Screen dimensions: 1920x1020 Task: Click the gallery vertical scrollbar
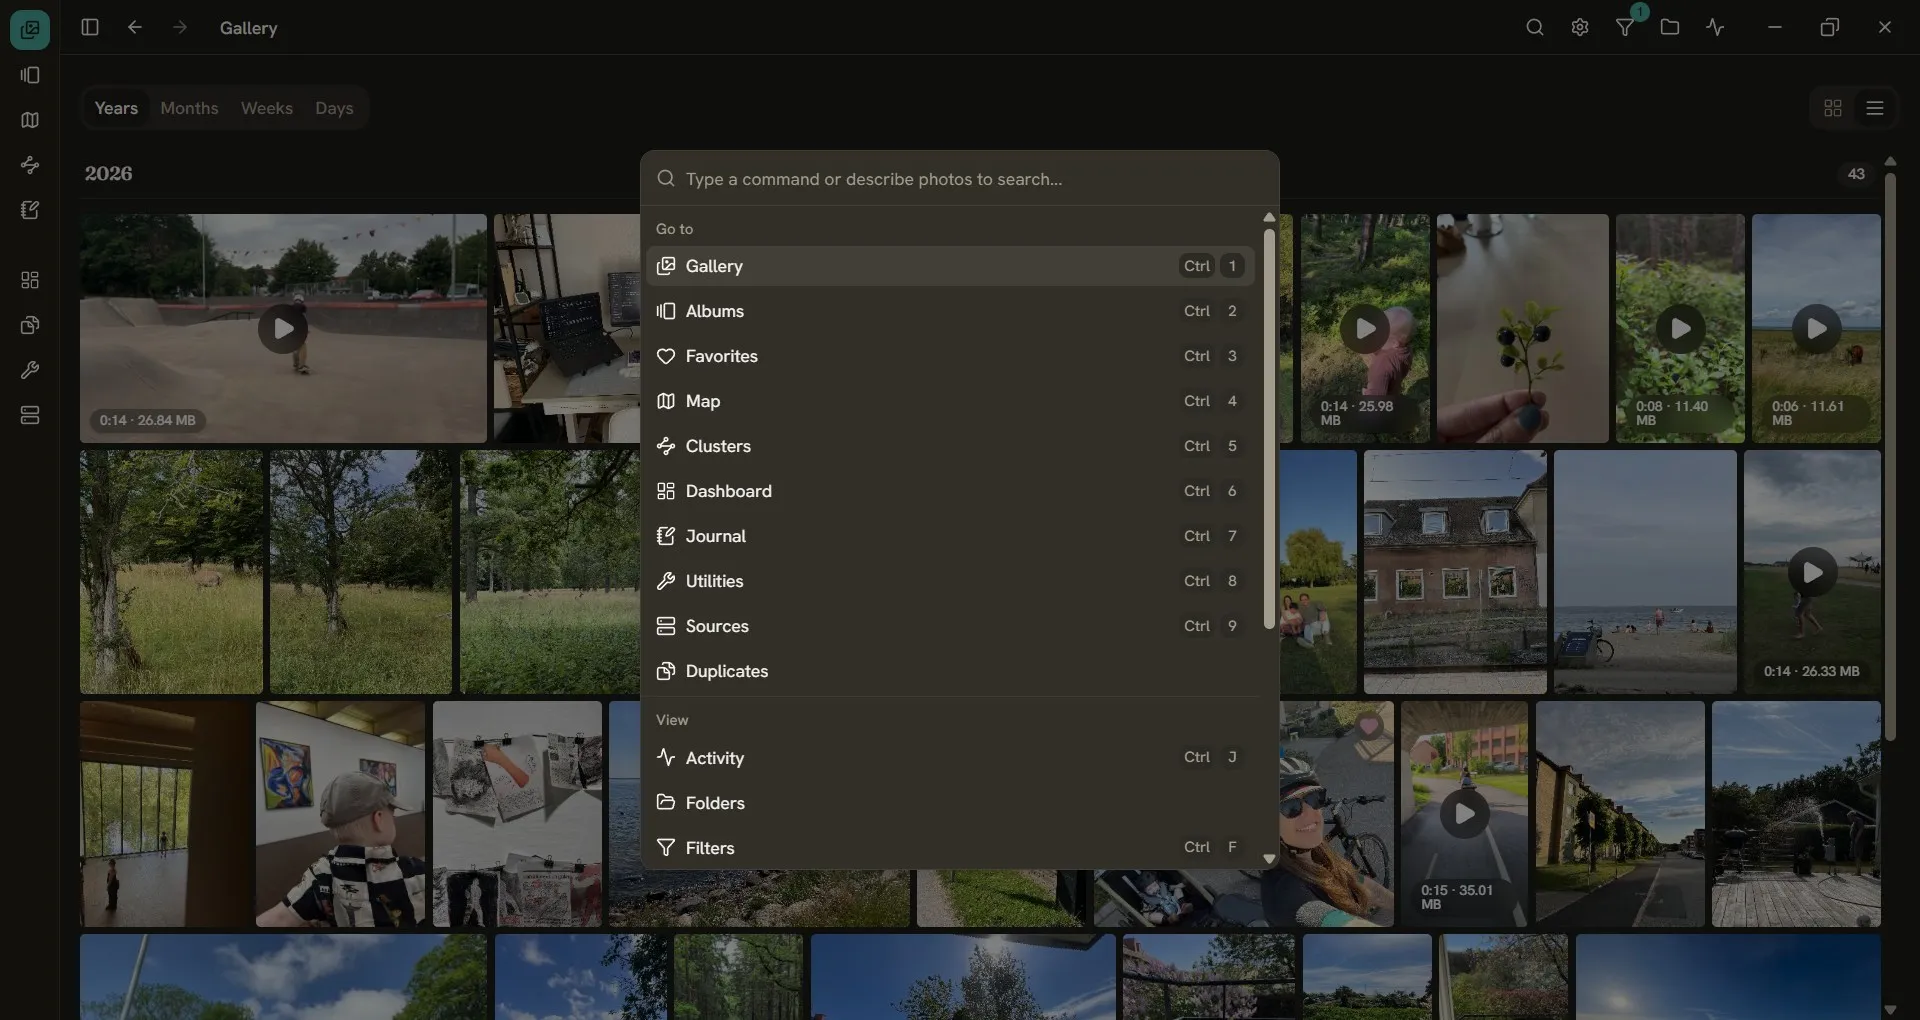tap(1890, 457)
